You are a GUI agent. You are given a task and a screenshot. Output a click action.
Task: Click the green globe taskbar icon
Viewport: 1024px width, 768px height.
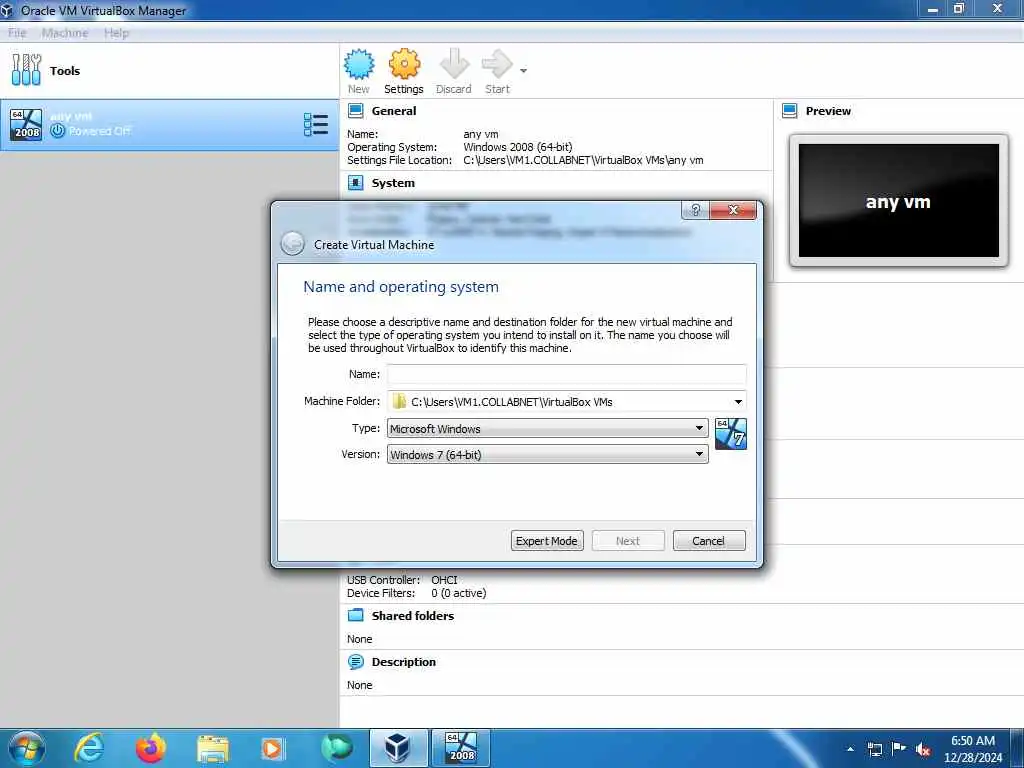coord(336,748)
